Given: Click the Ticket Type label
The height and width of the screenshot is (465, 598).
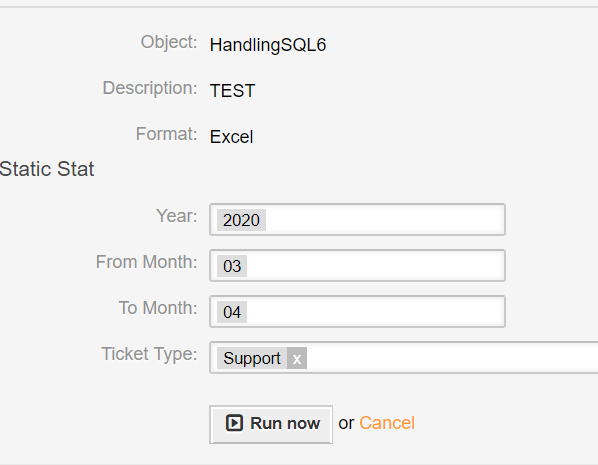Looking at the screenshot, I should coord(149,354).
